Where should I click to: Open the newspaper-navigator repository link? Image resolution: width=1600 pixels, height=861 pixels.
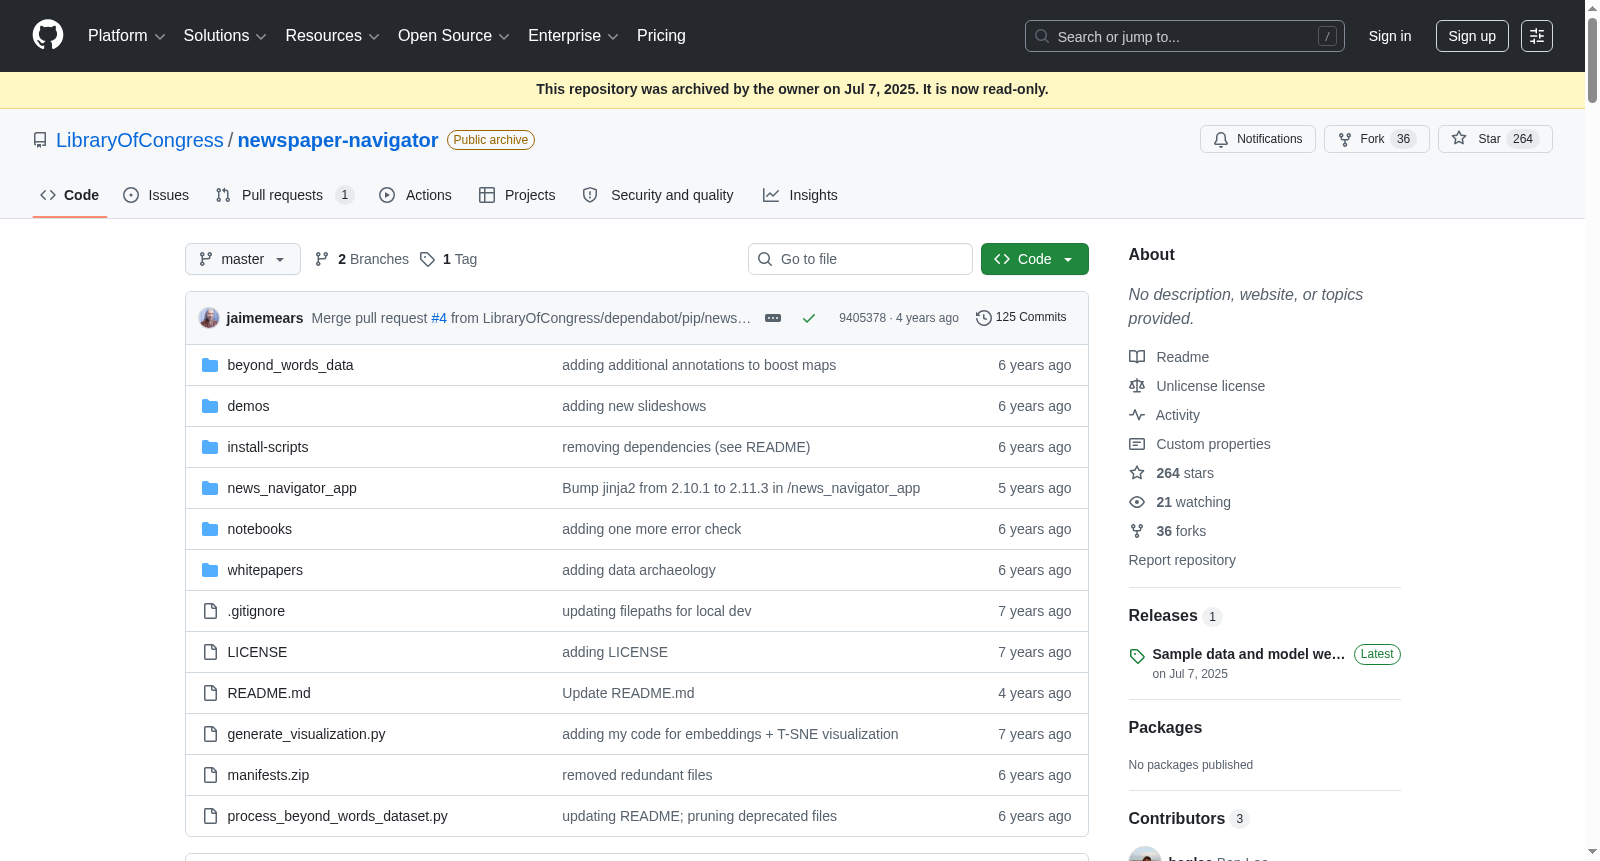click(x=338, y=140)
